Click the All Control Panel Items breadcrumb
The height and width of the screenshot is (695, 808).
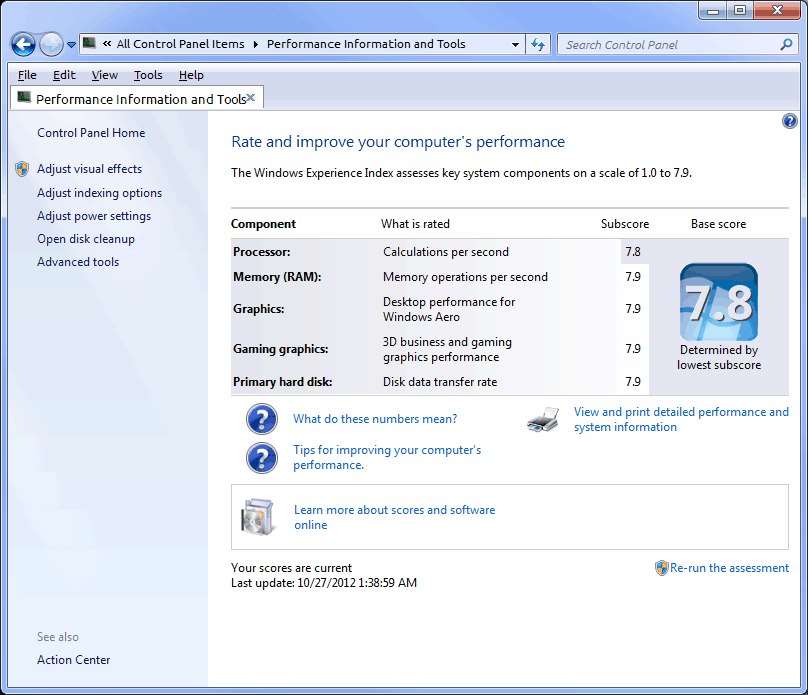click(x=180, y=44)
